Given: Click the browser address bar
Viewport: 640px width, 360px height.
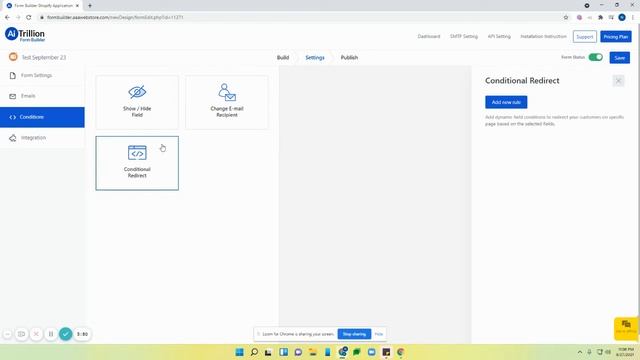Looking at the screenshot, I should (x=302, y=17).
